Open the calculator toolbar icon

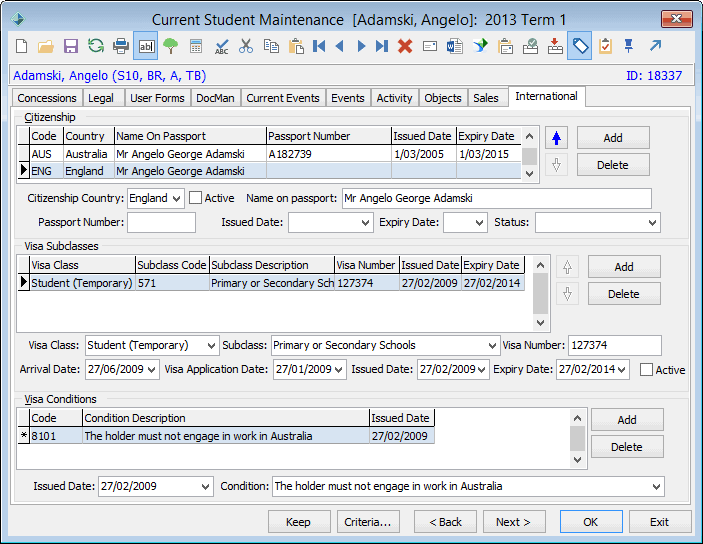tap(196, 46)
